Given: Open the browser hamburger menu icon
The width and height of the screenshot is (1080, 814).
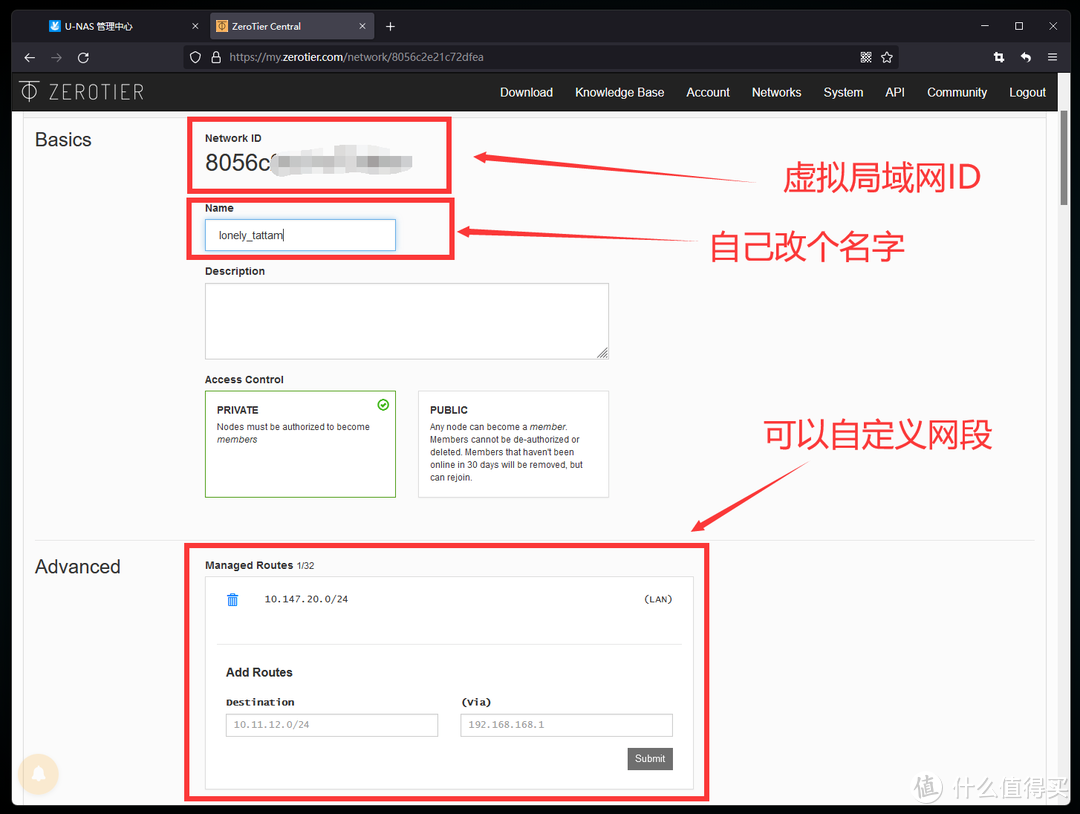Looking at the screenshot, I should (1052, 57).
